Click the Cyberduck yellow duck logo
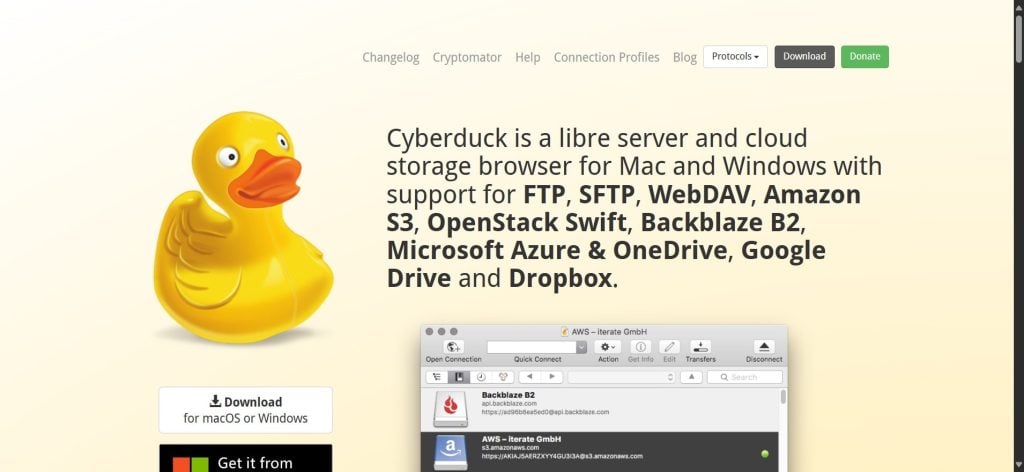The width and height of the screenshot is (1024, 472). (243, 227)
